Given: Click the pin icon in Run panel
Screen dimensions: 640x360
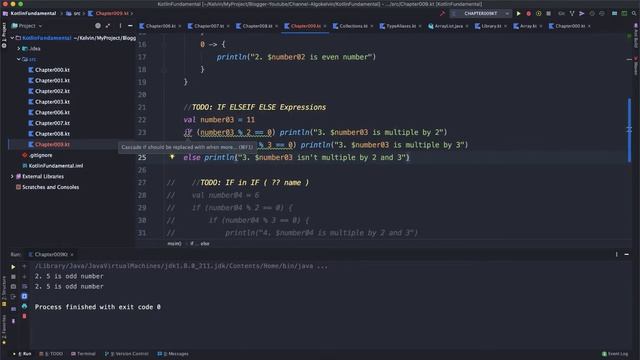Looking at the screenshot, I should pyautogui.click(x=13, y=321).
